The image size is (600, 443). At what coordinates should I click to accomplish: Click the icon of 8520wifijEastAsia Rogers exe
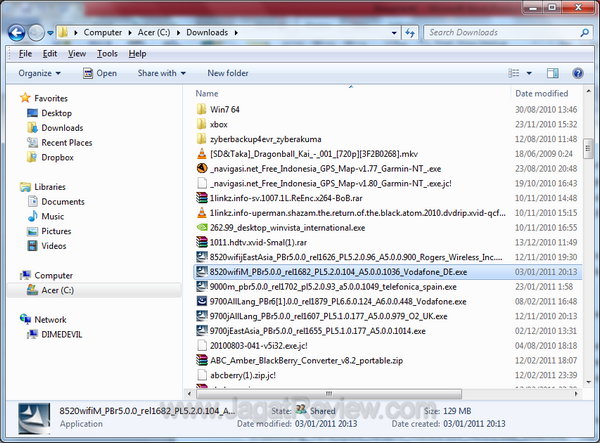coord(202,257)
